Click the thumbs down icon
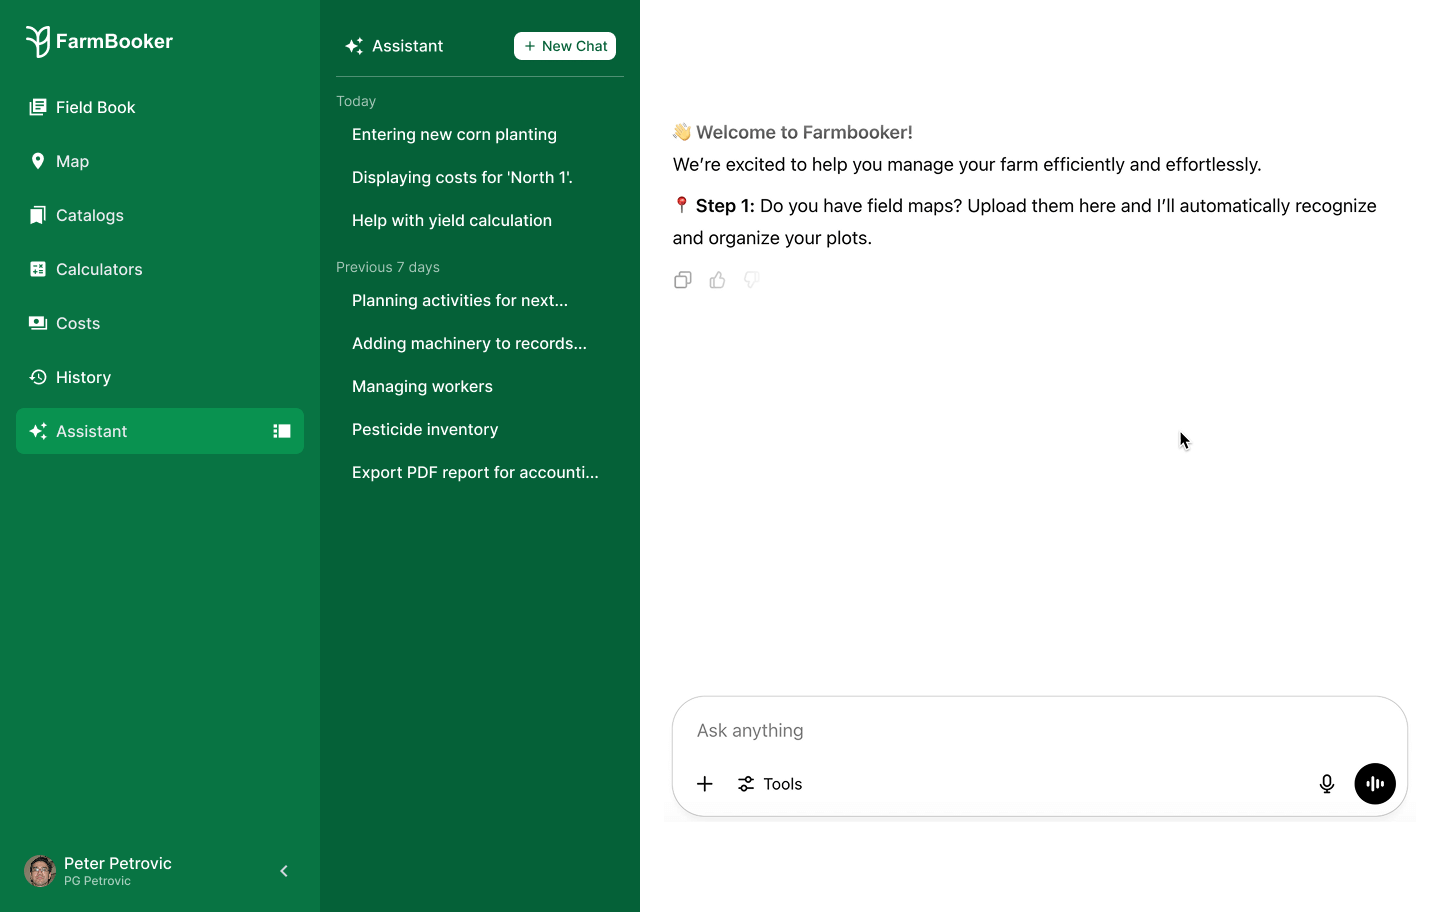 coord(752,280)
